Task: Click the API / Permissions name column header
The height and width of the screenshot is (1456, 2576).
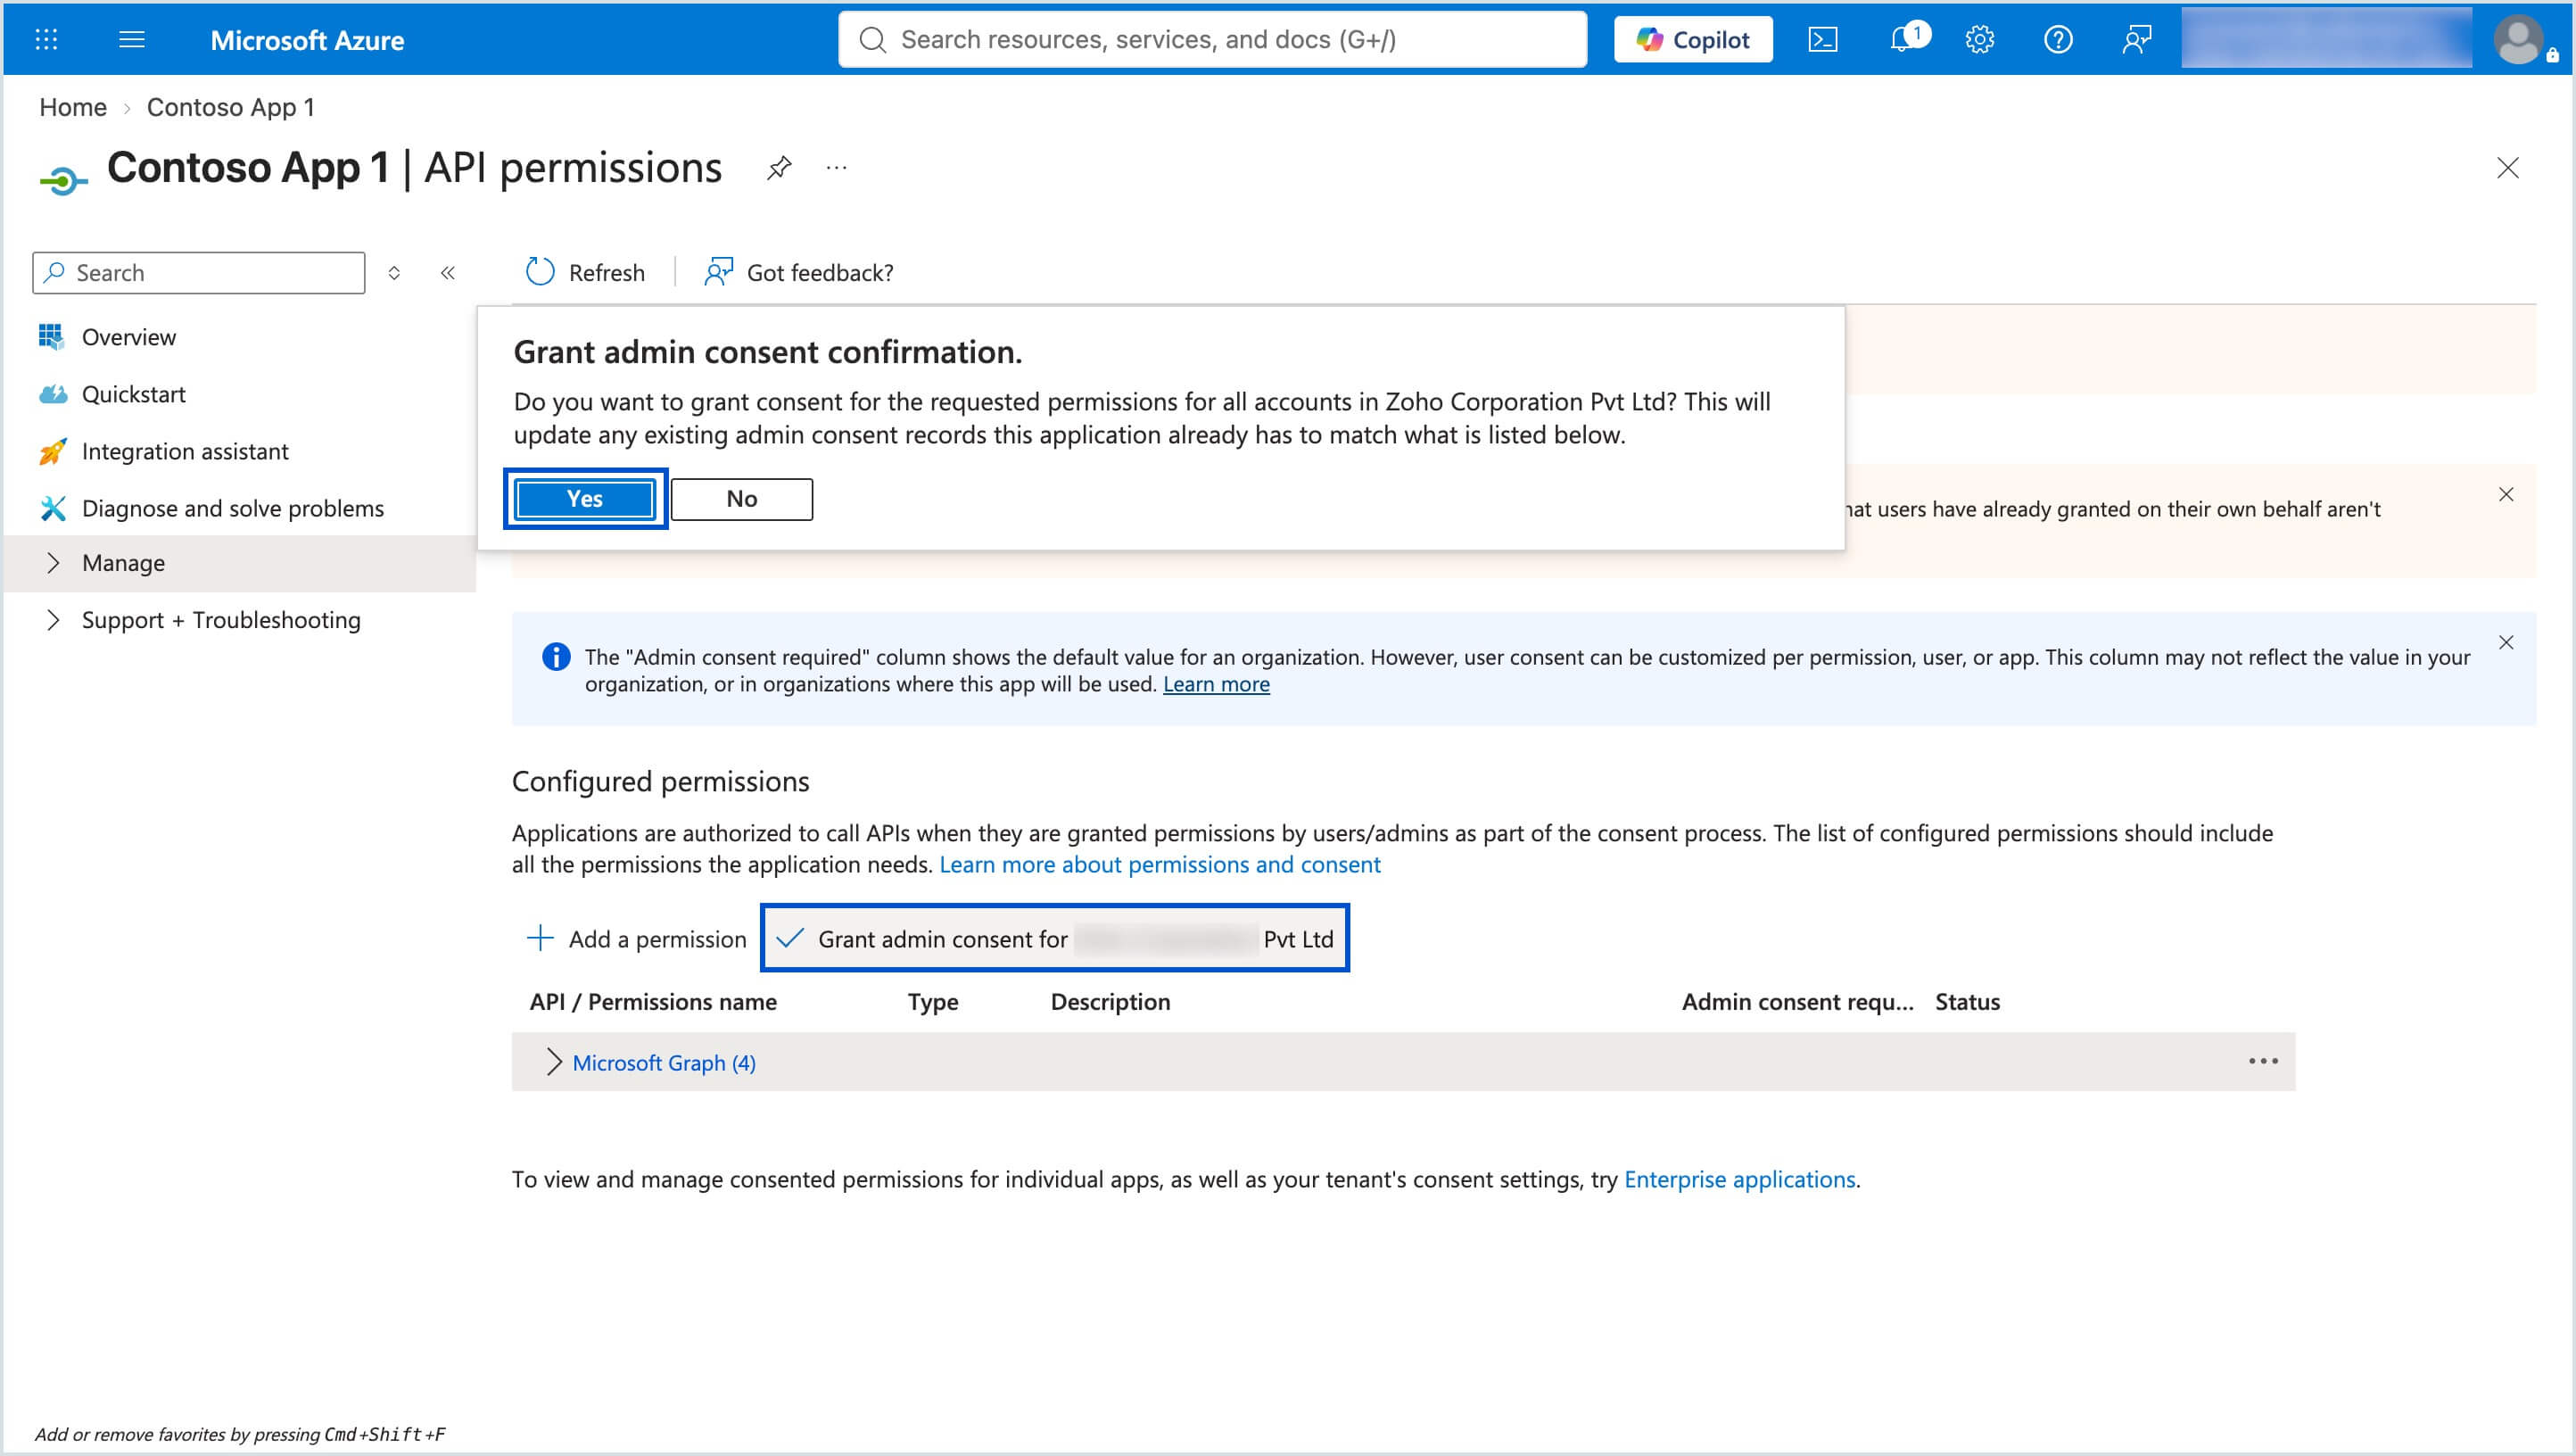Action: [653, 1002]
